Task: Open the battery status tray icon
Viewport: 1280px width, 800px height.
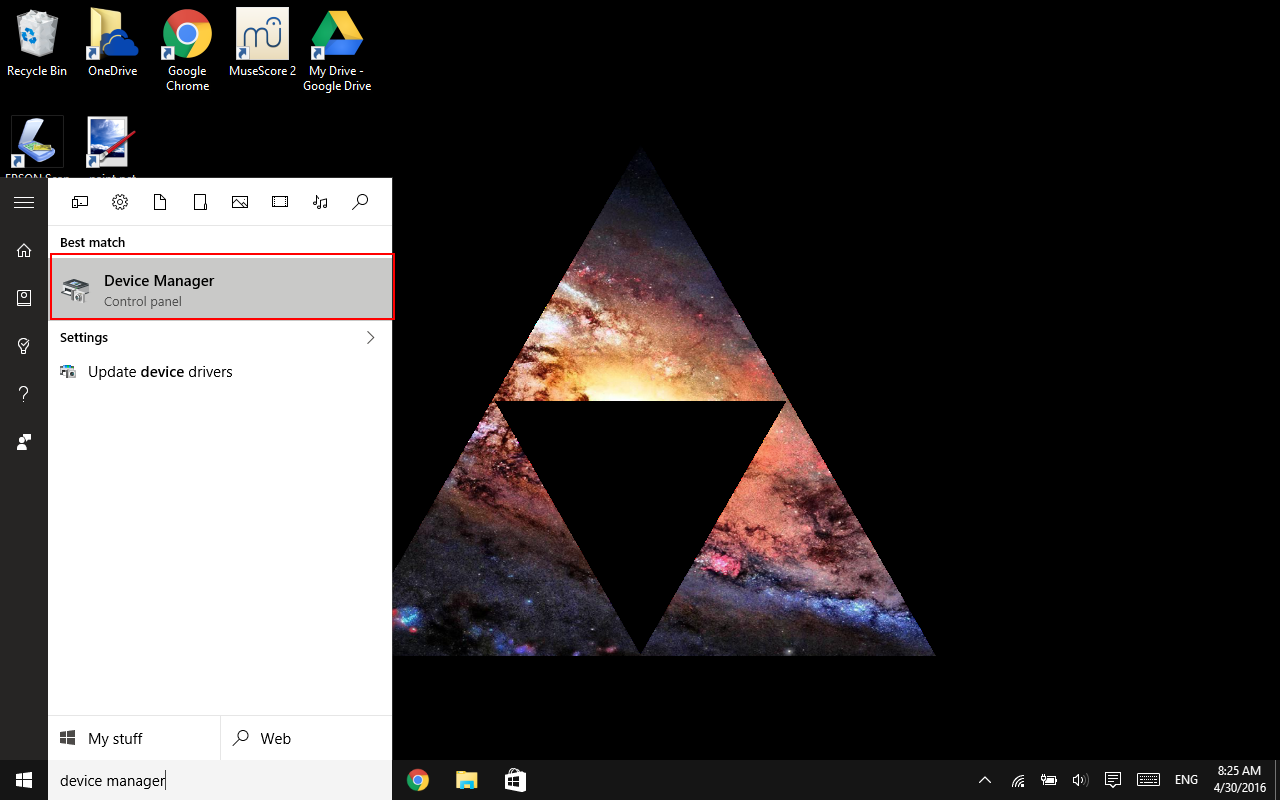Action: (1049, 780)
